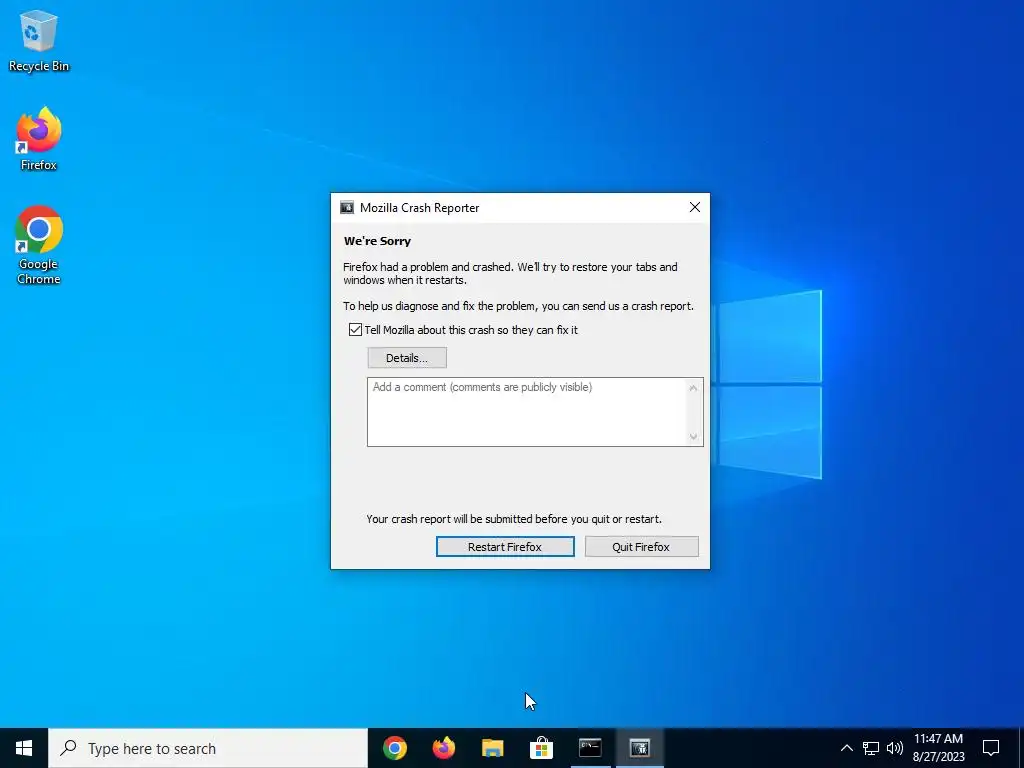
Task: Click the search magnifier icon in taskbar
Action: click(68, 748)
